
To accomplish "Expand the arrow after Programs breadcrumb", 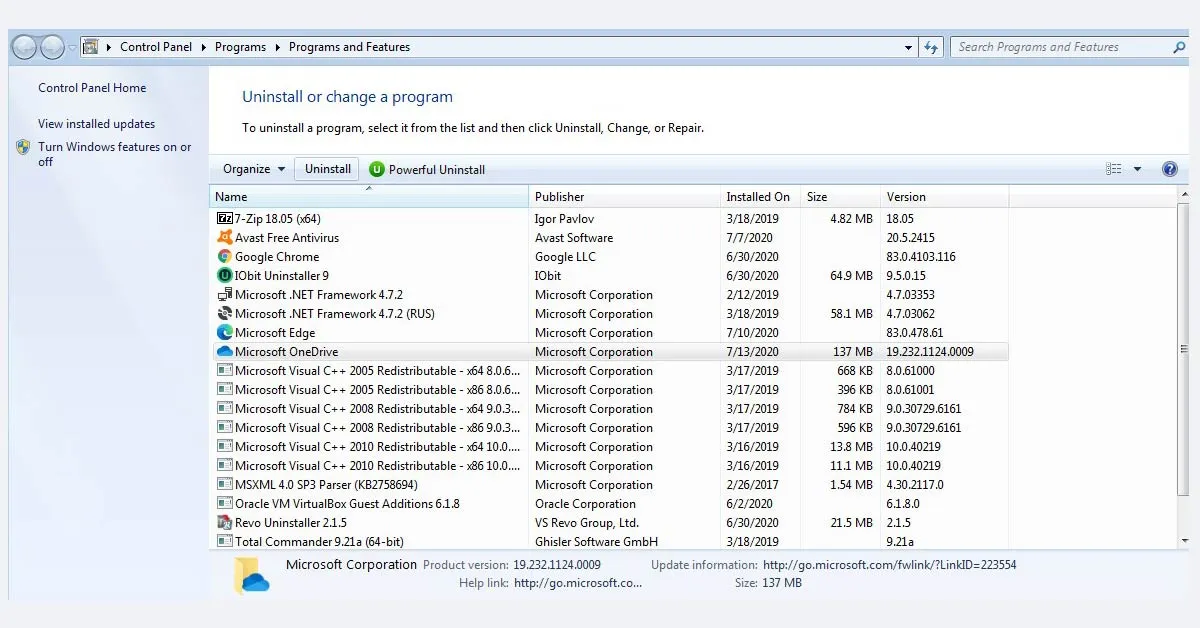I will 278,47.
